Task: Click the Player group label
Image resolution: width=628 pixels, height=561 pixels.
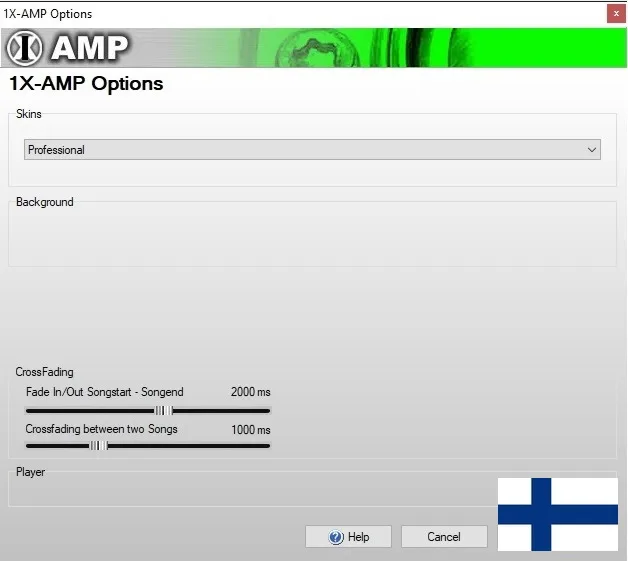Action: tap(30, 472)
